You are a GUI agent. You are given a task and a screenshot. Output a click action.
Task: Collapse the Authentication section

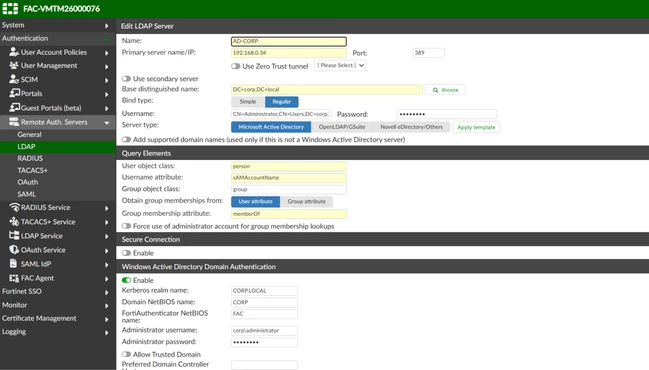click(x=106, y=39)
